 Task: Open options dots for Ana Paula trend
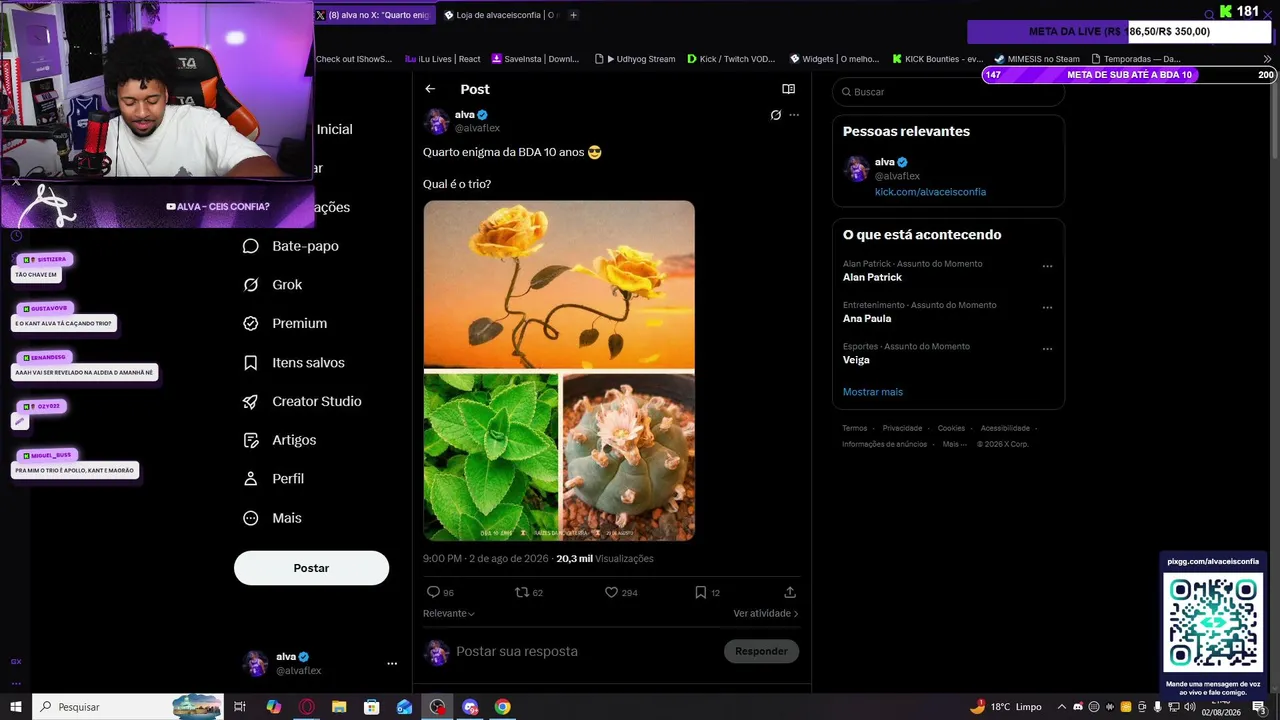coord(1047,307)
